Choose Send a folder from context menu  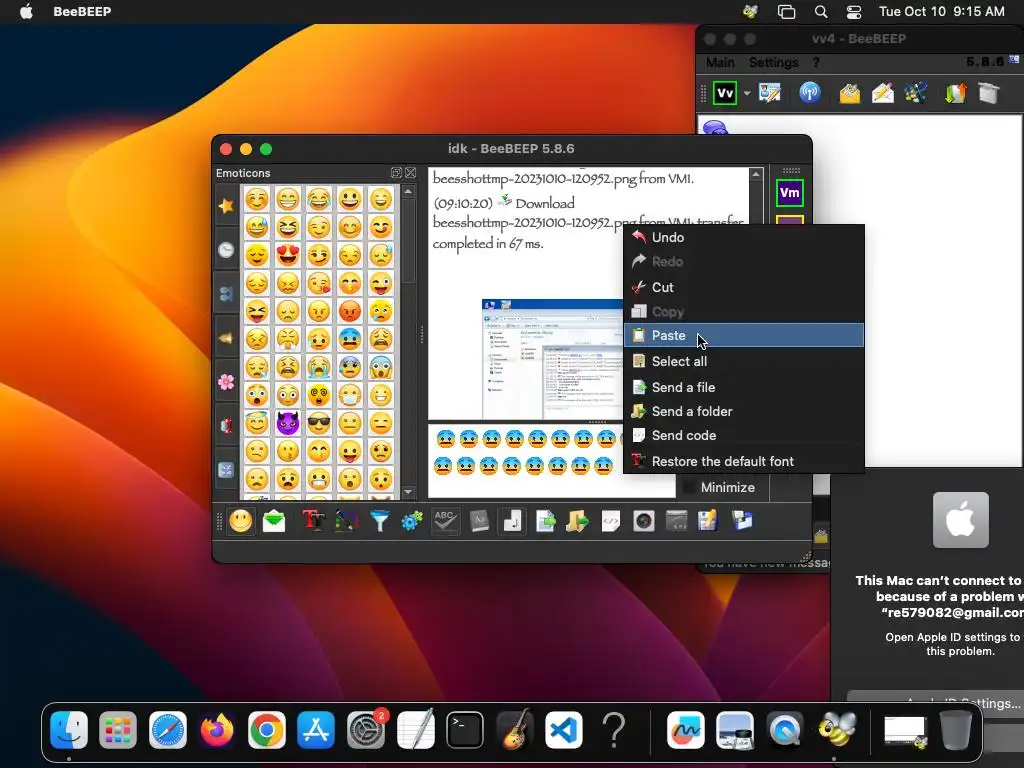[x=744, y=411]
